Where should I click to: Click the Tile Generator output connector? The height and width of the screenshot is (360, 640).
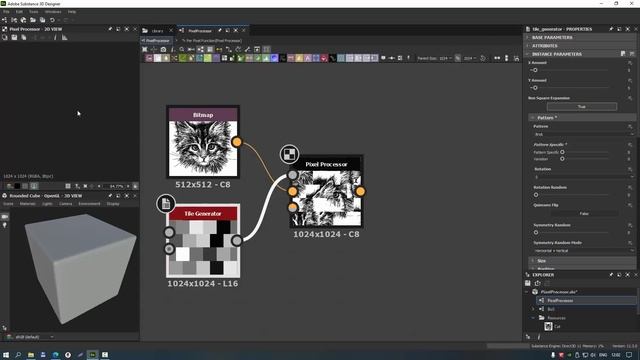pos(237,241)
